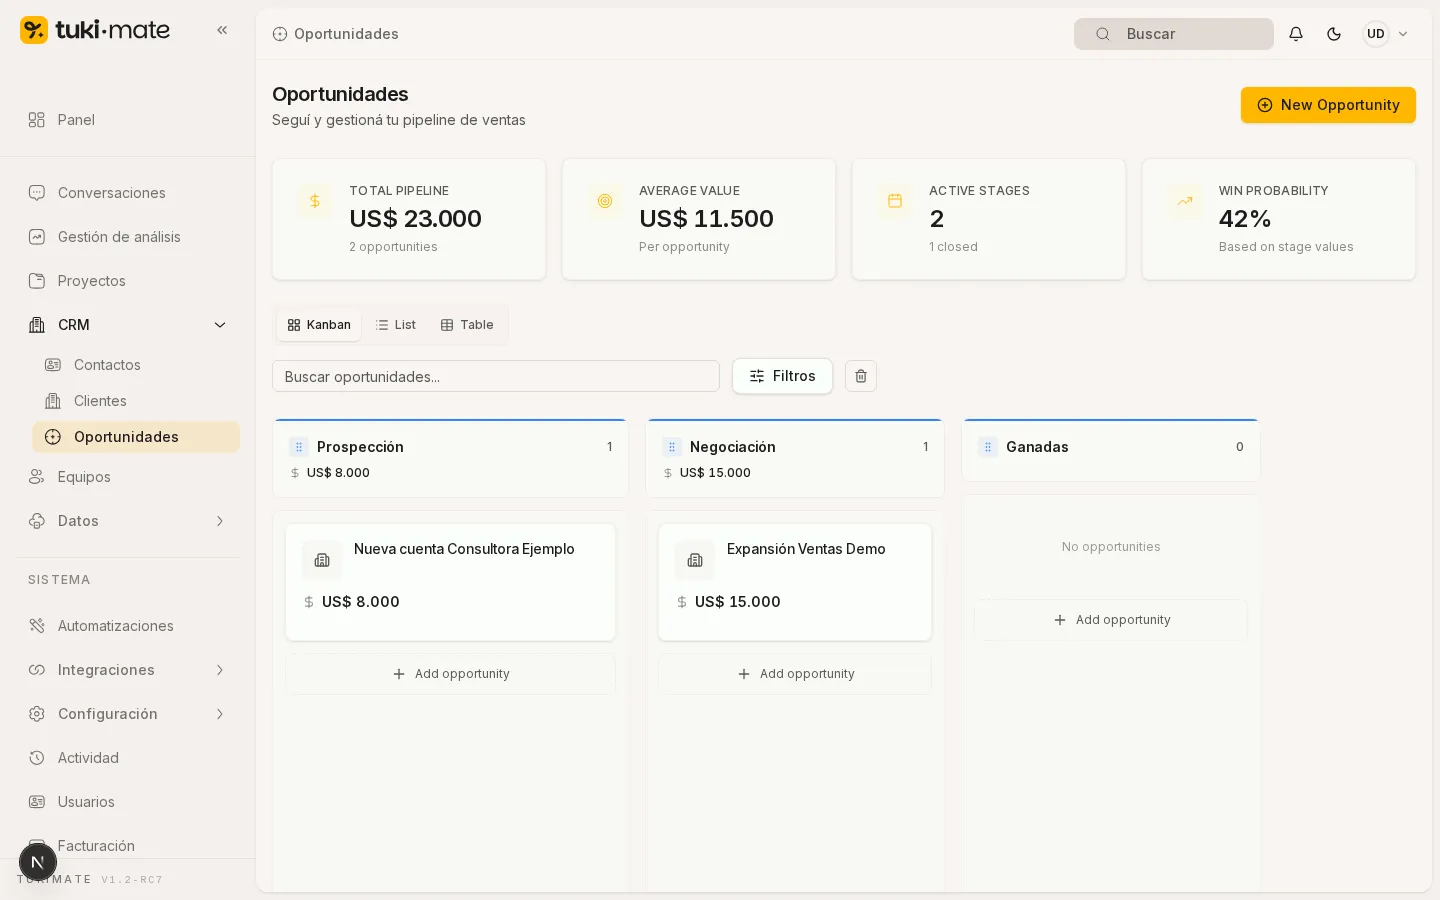Open notifications bell icon

click(1296, 34)
